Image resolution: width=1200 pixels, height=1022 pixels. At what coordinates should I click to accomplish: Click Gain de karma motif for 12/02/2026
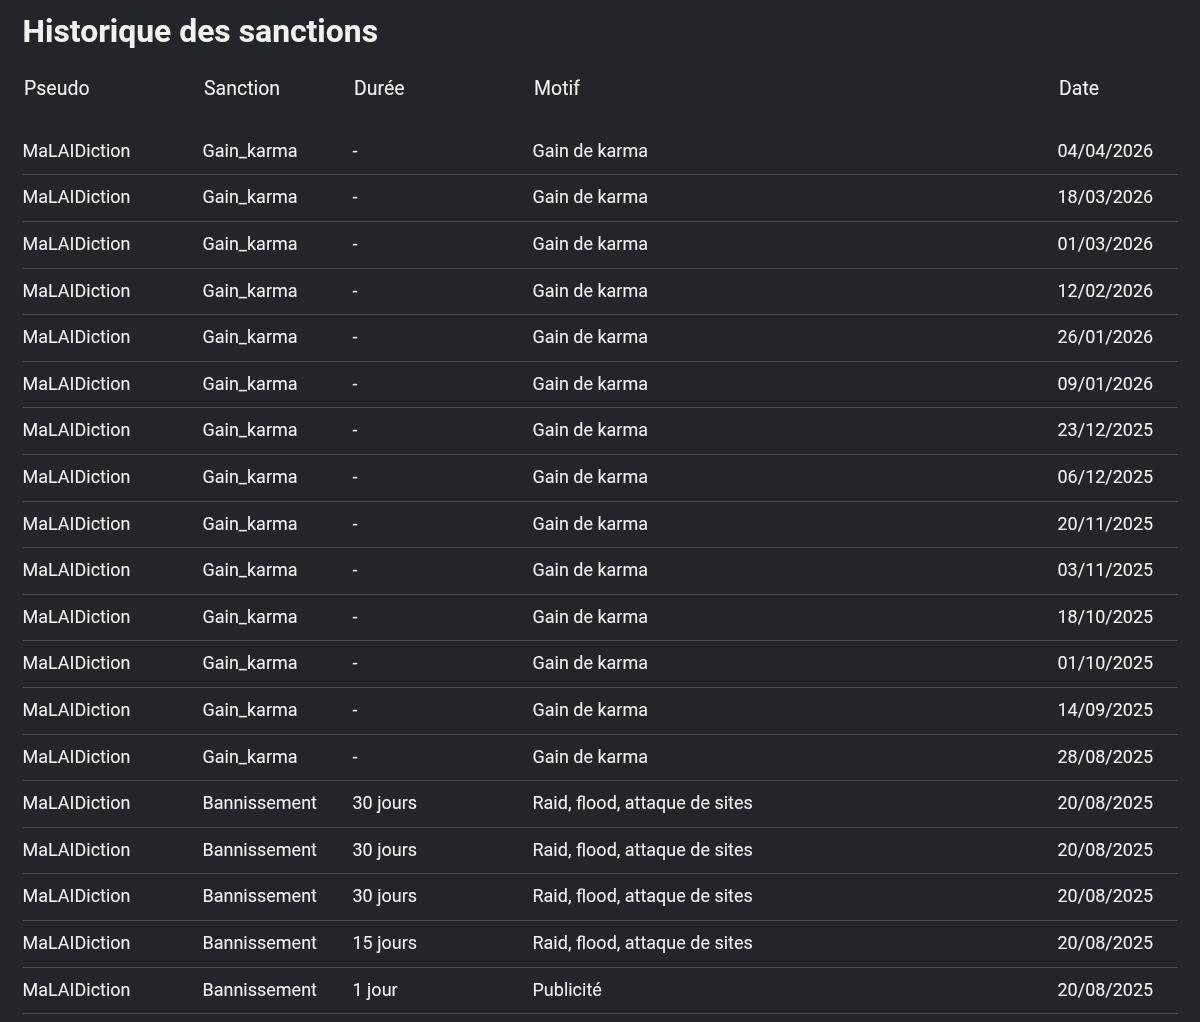click(589, 291)
